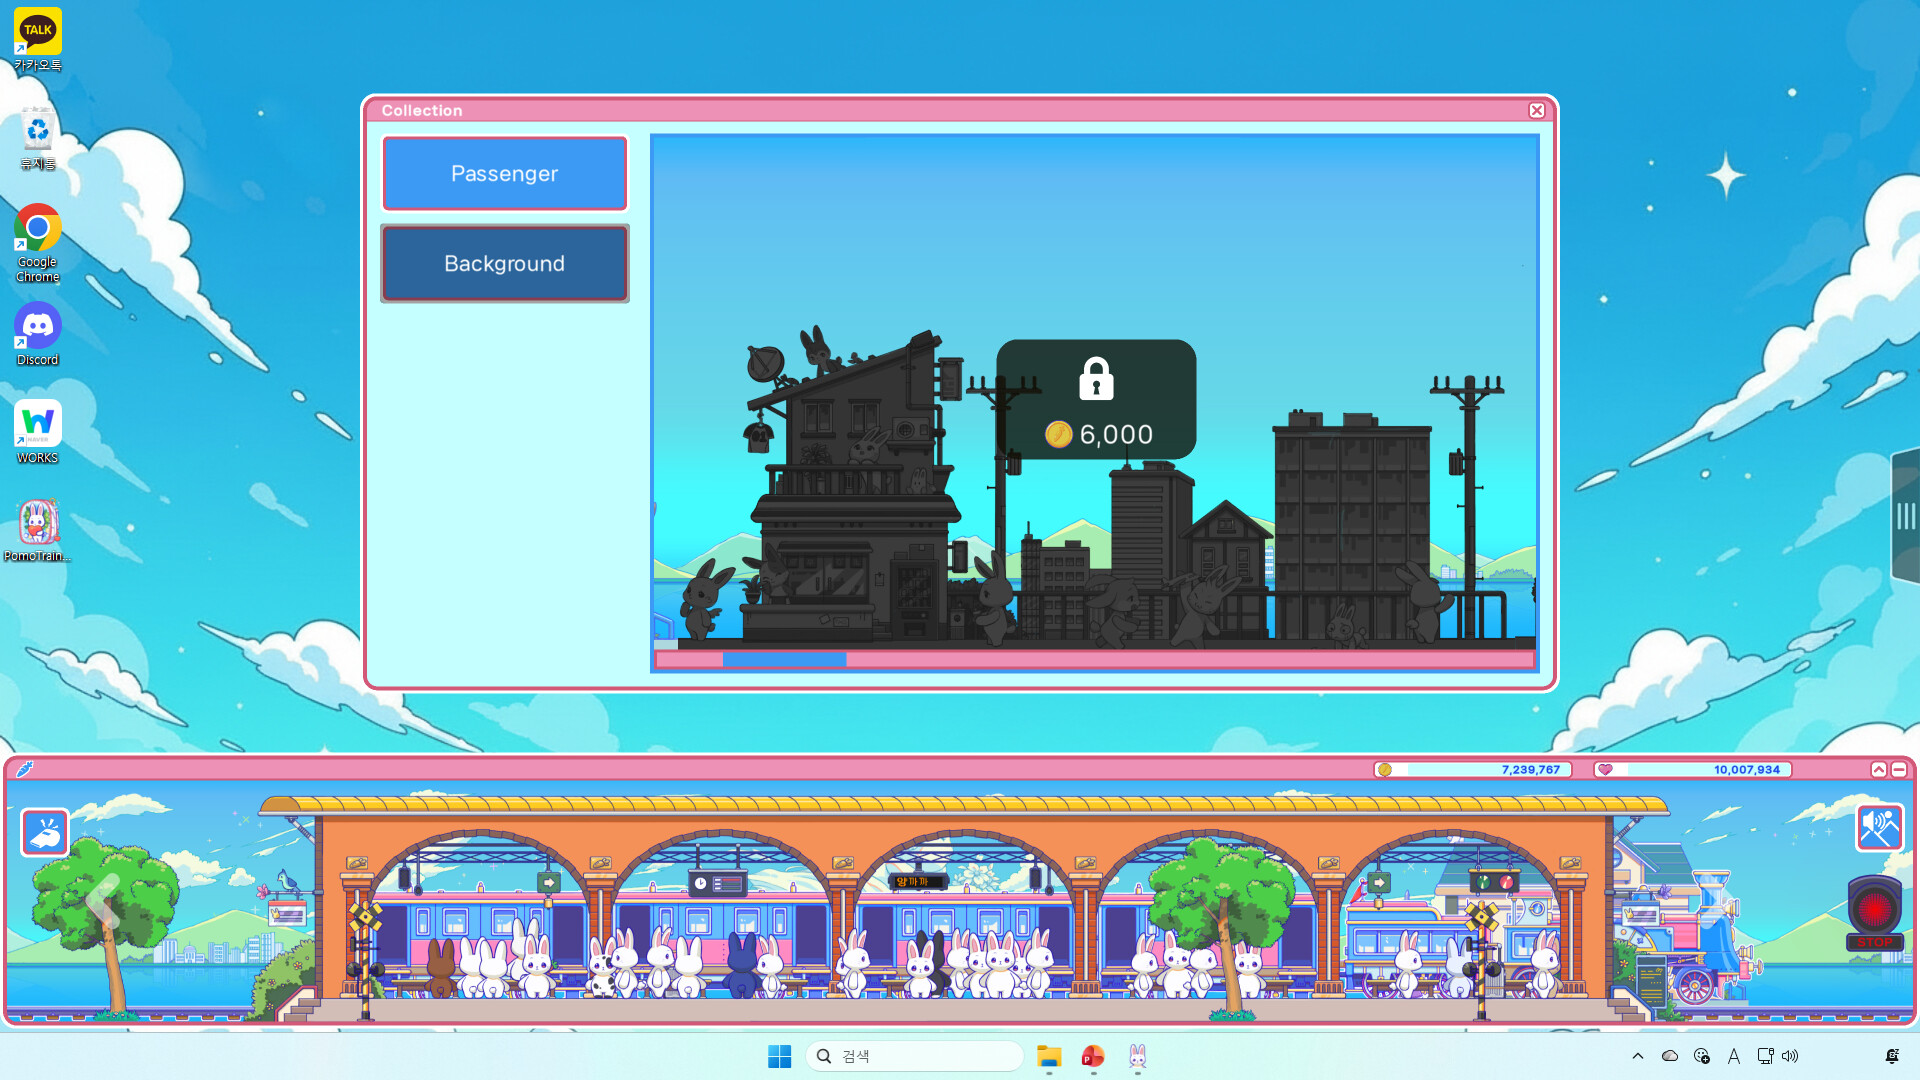Open KakaoTalk from the desktop
The height and width of the screenshot is (1080, 1920).
point(37,30)
